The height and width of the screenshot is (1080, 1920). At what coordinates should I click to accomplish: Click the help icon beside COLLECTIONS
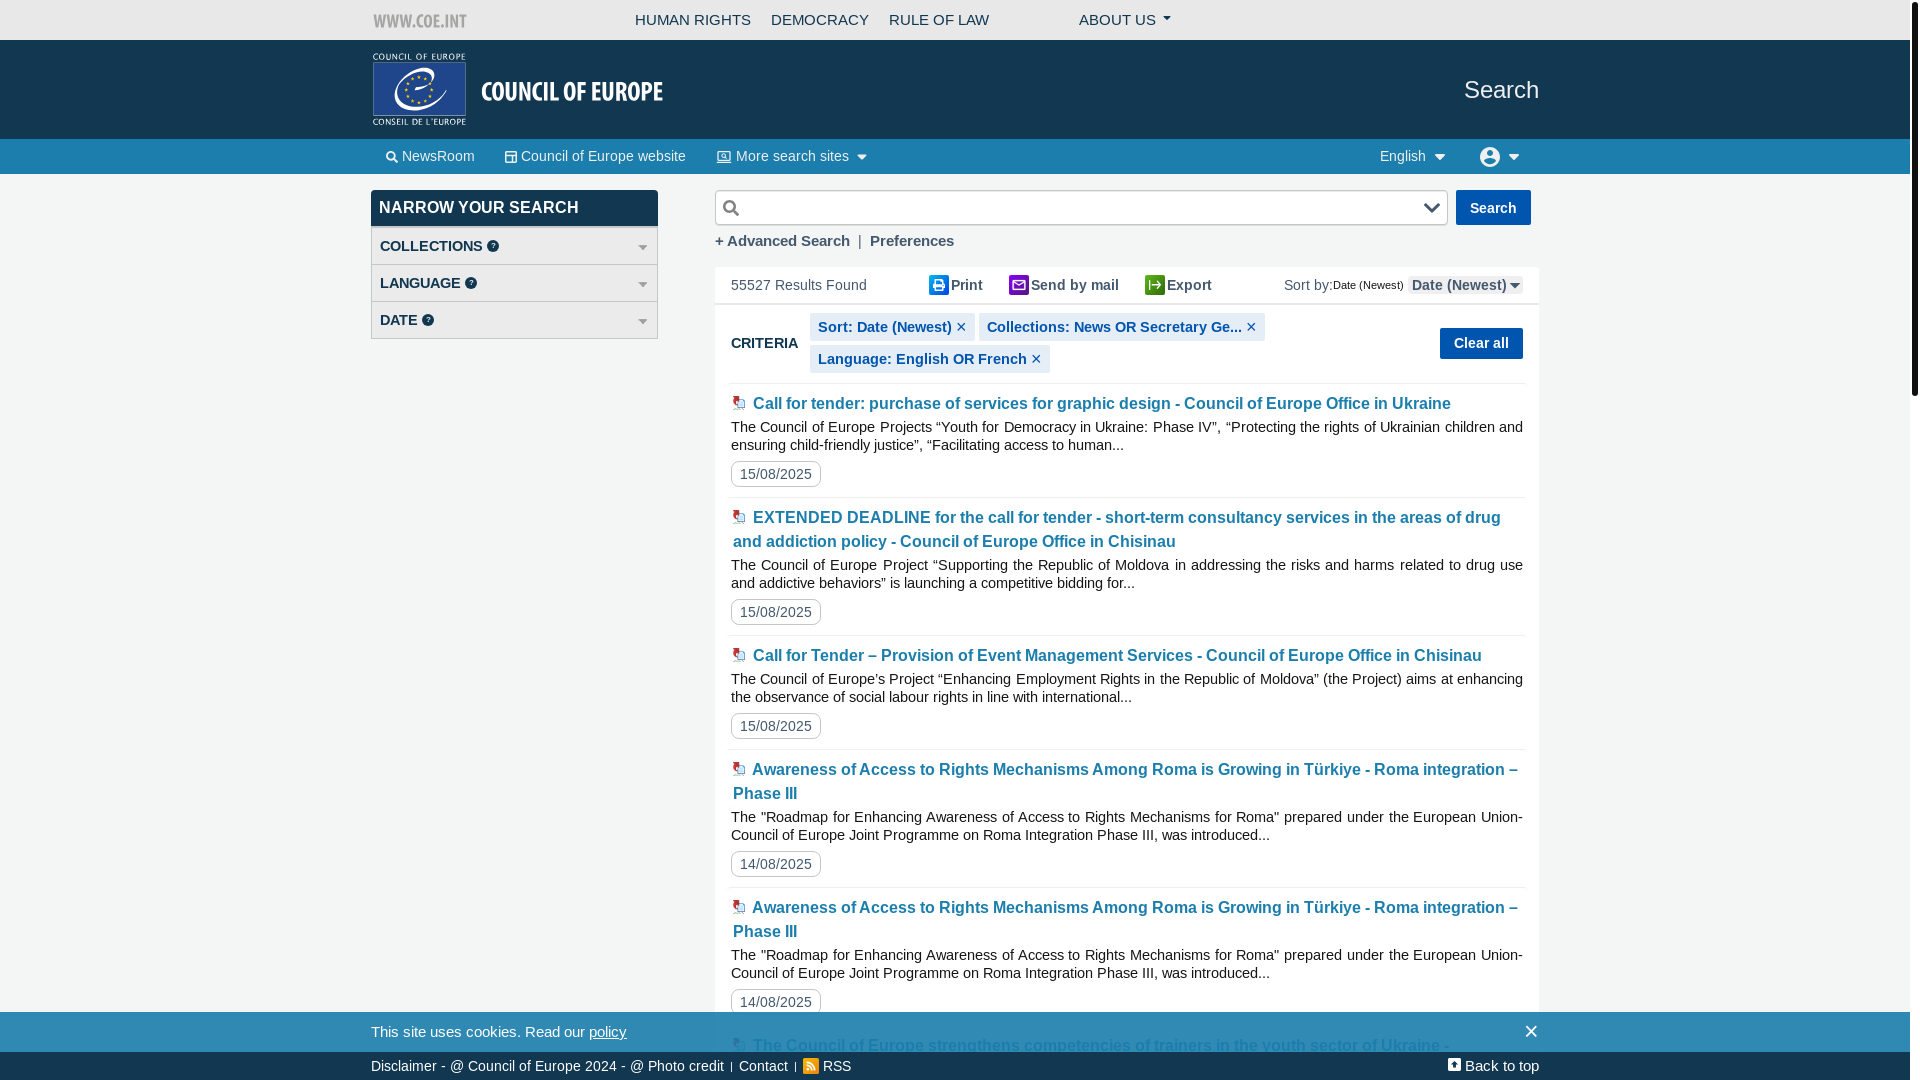pyautogui.click(x=493, y=246)
